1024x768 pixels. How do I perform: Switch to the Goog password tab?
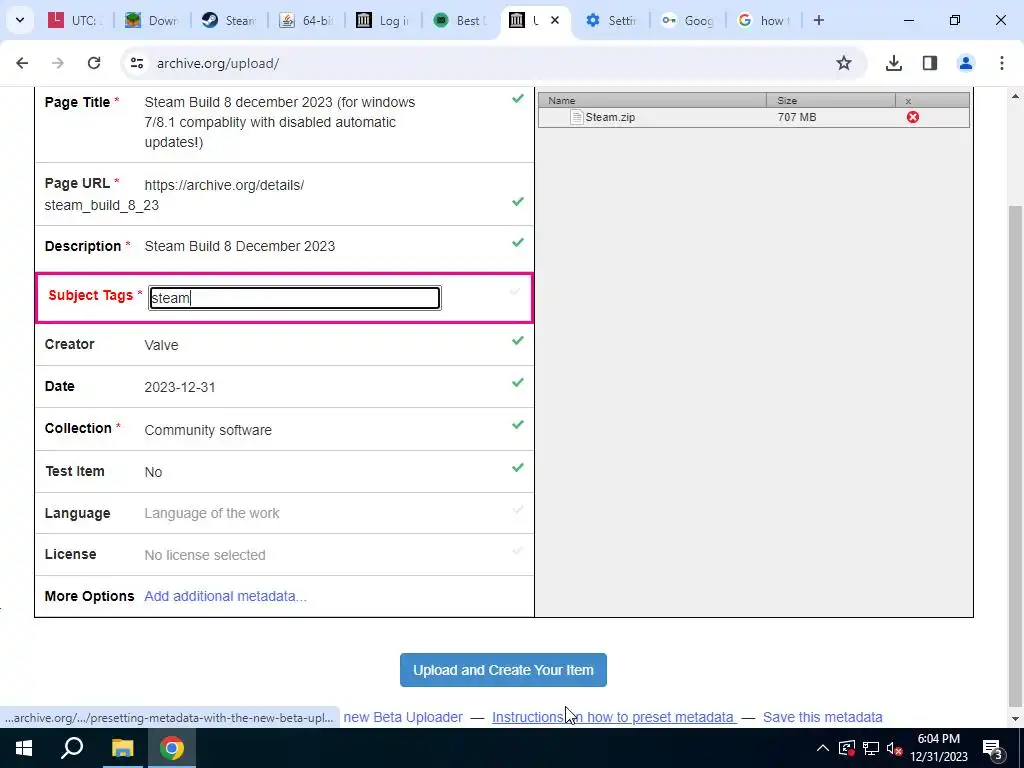688,20
